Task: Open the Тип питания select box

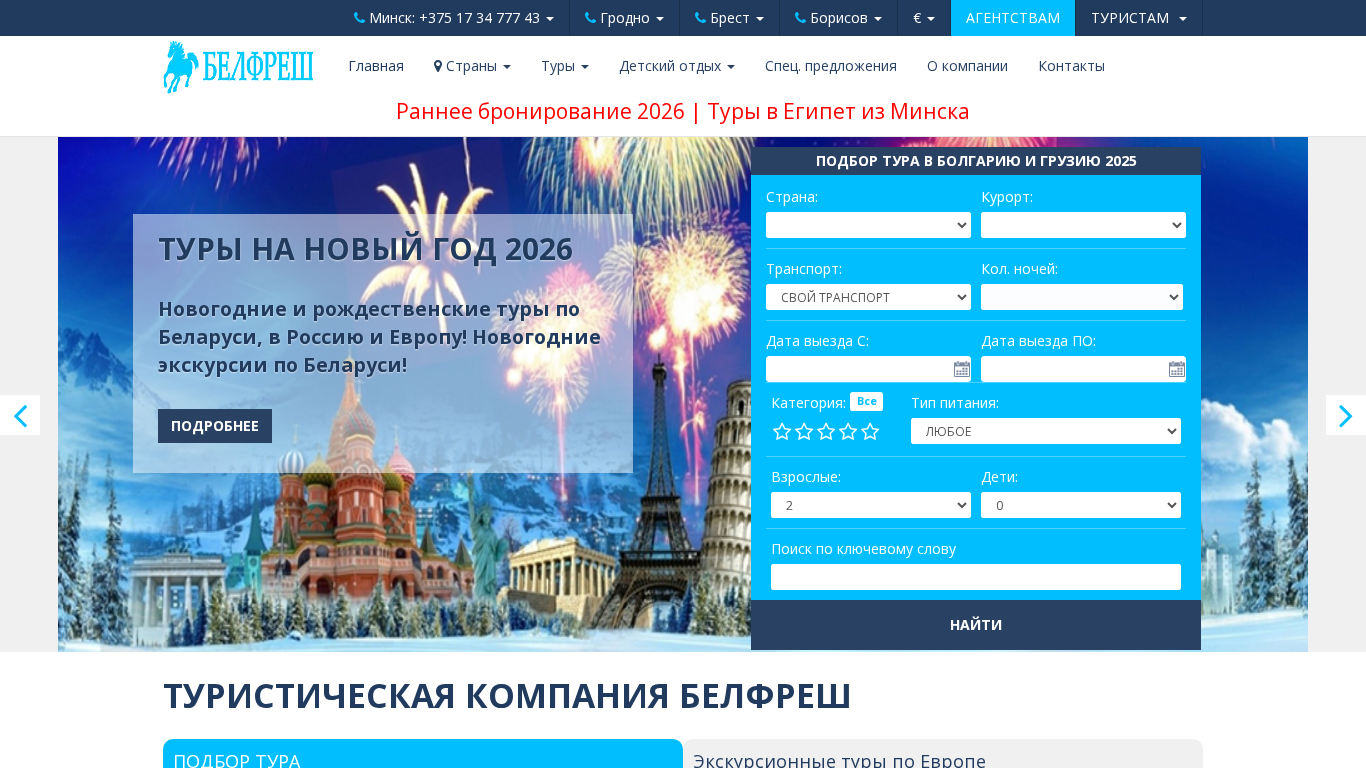Action: [x=1046, y=431]
